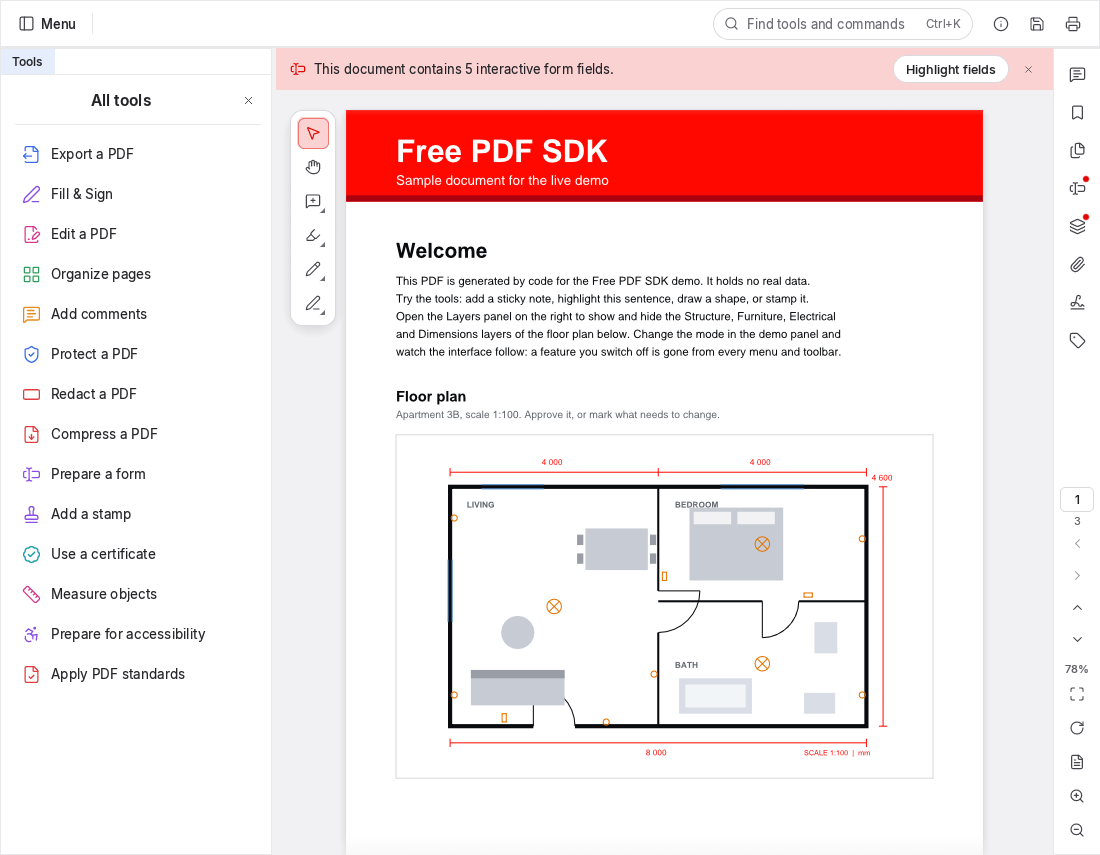Jump up using the up chevron
This screenshot has height=855, width=1100.
tap(1077, 607)
